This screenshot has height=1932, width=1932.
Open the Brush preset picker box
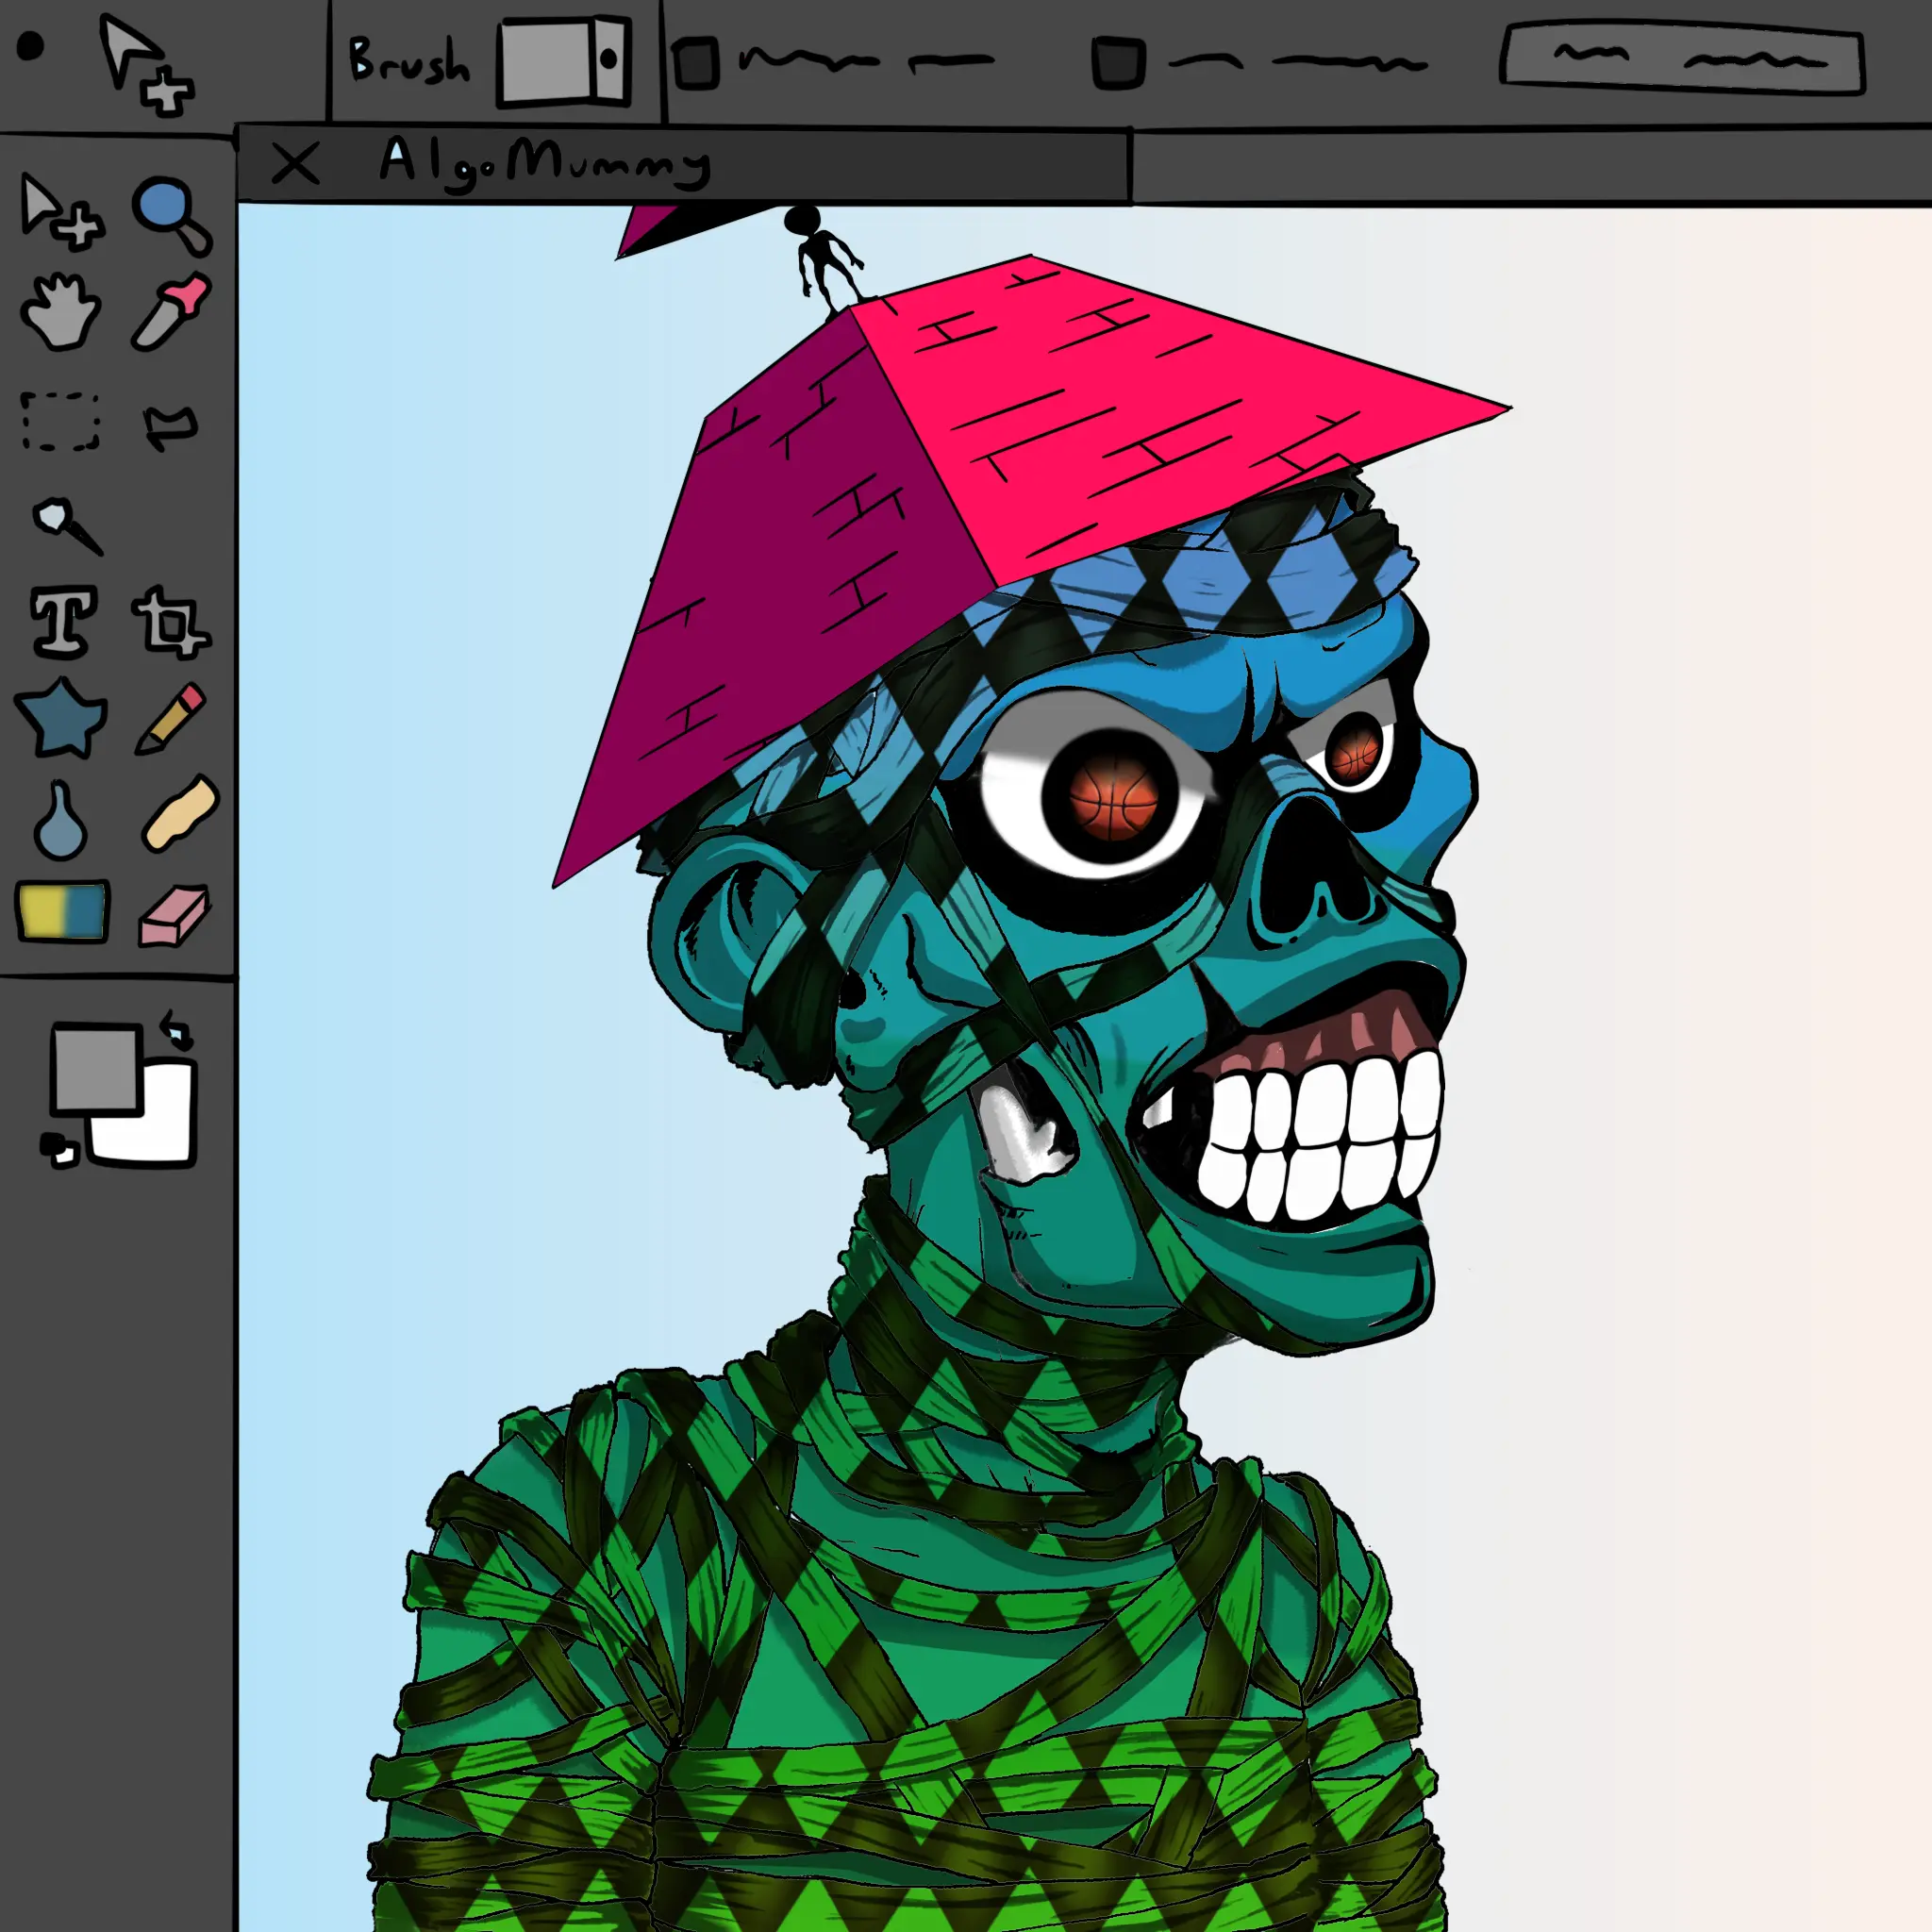point(565,60)
